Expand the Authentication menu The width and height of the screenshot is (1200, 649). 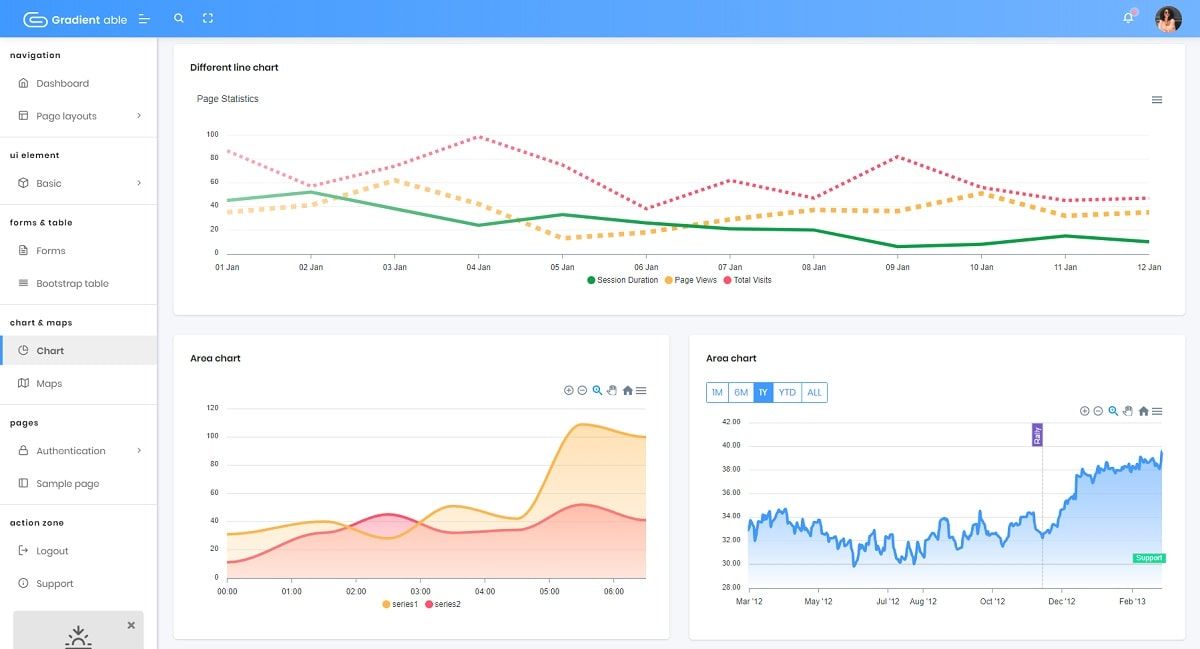point(78,451)
